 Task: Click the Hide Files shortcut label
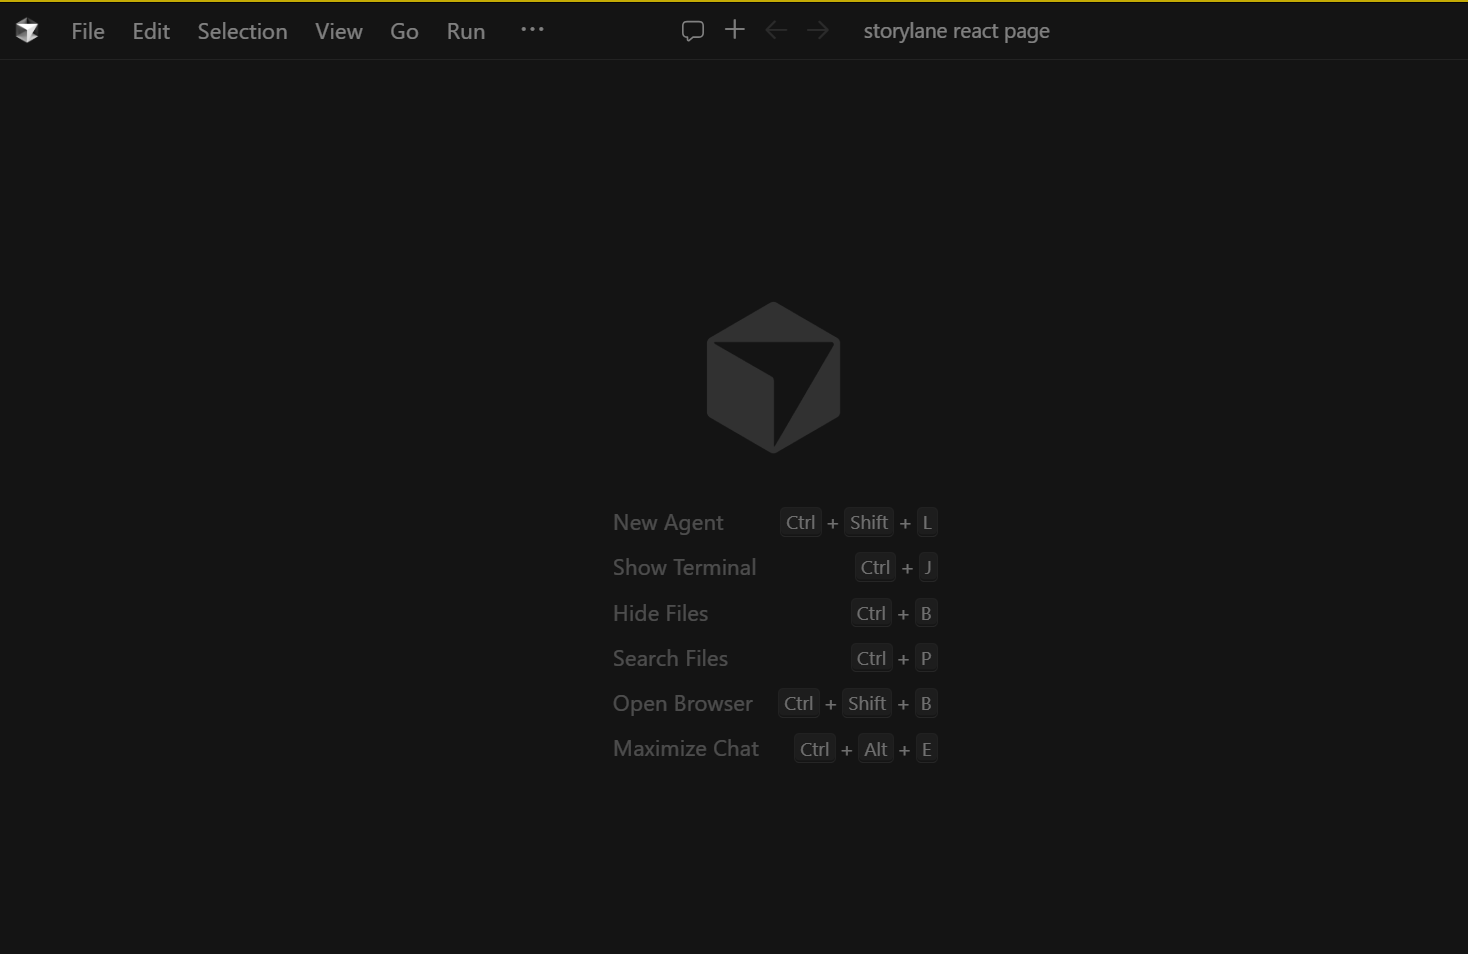[661, 613]
